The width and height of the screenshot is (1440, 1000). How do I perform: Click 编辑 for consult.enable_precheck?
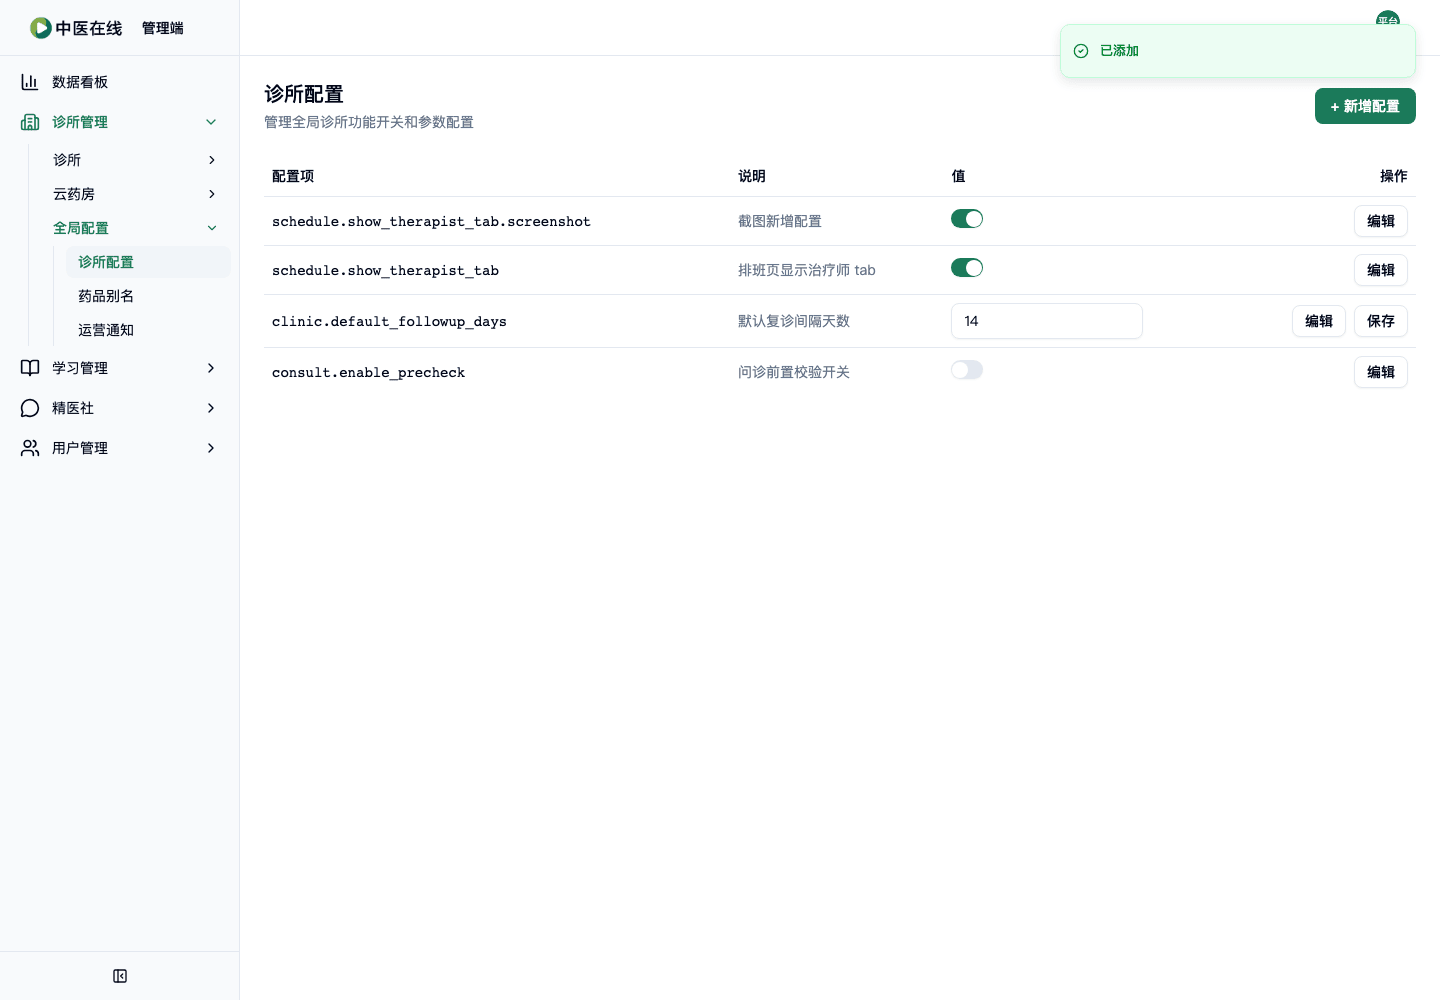1381,372
